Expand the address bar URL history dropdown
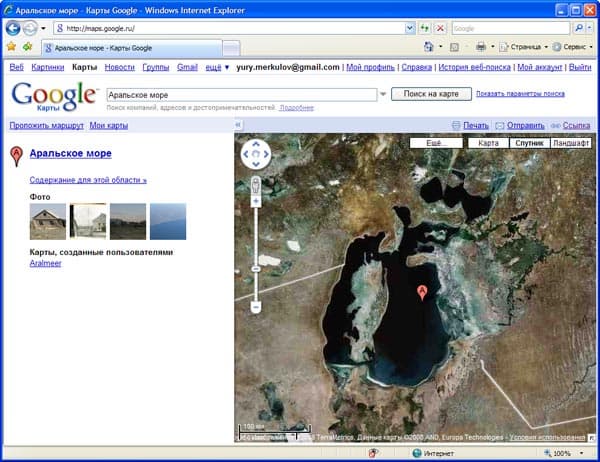Viewport: 600px width, 462px height. tap(410, 28)
